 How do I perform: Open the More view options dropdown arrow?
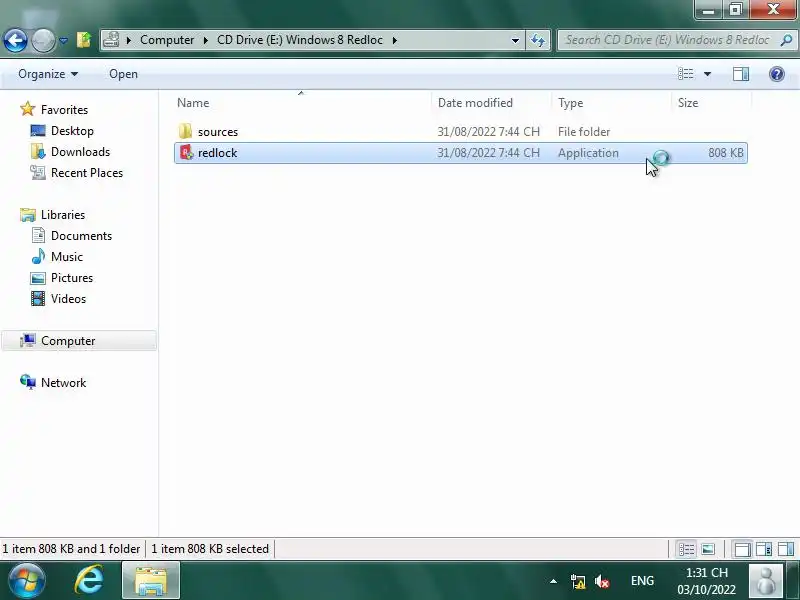click(x=707, y=74)
